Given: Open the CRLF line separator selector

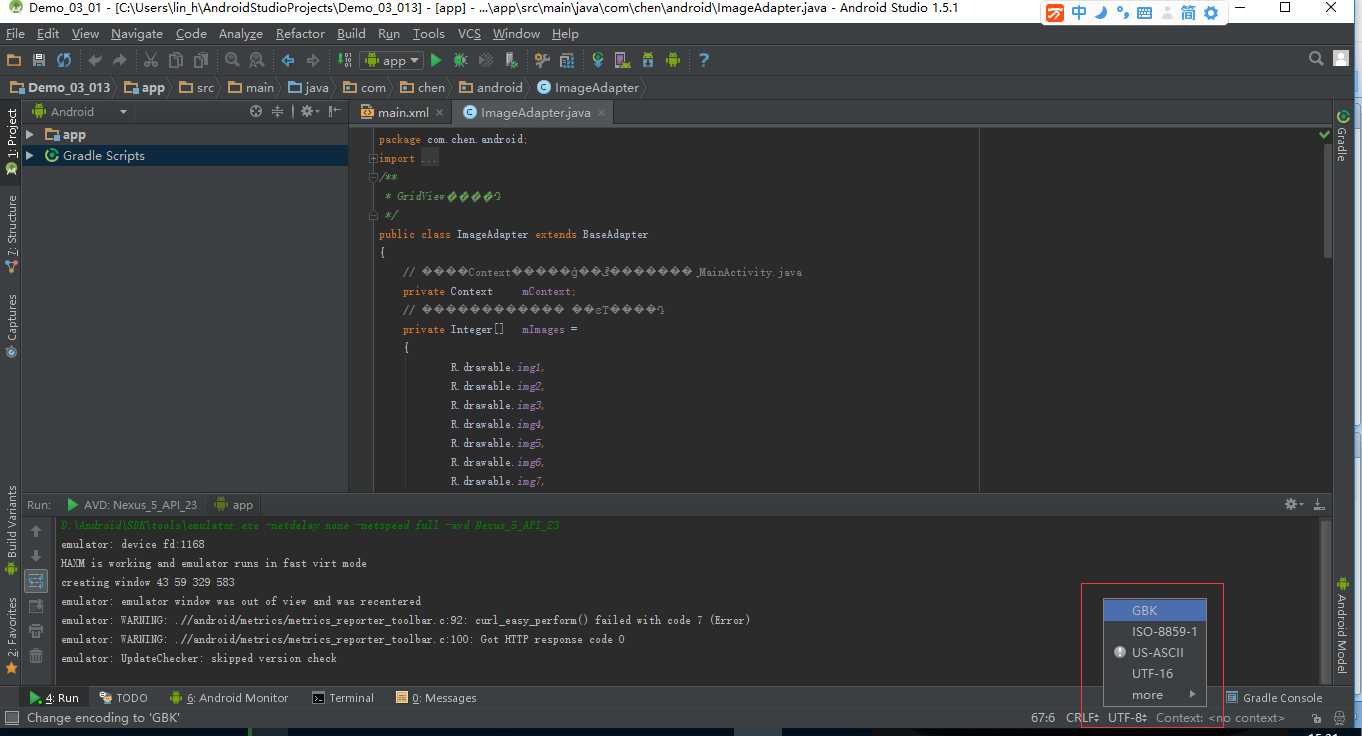Looking at the screenshot, I should click(x=1082, y=718).
